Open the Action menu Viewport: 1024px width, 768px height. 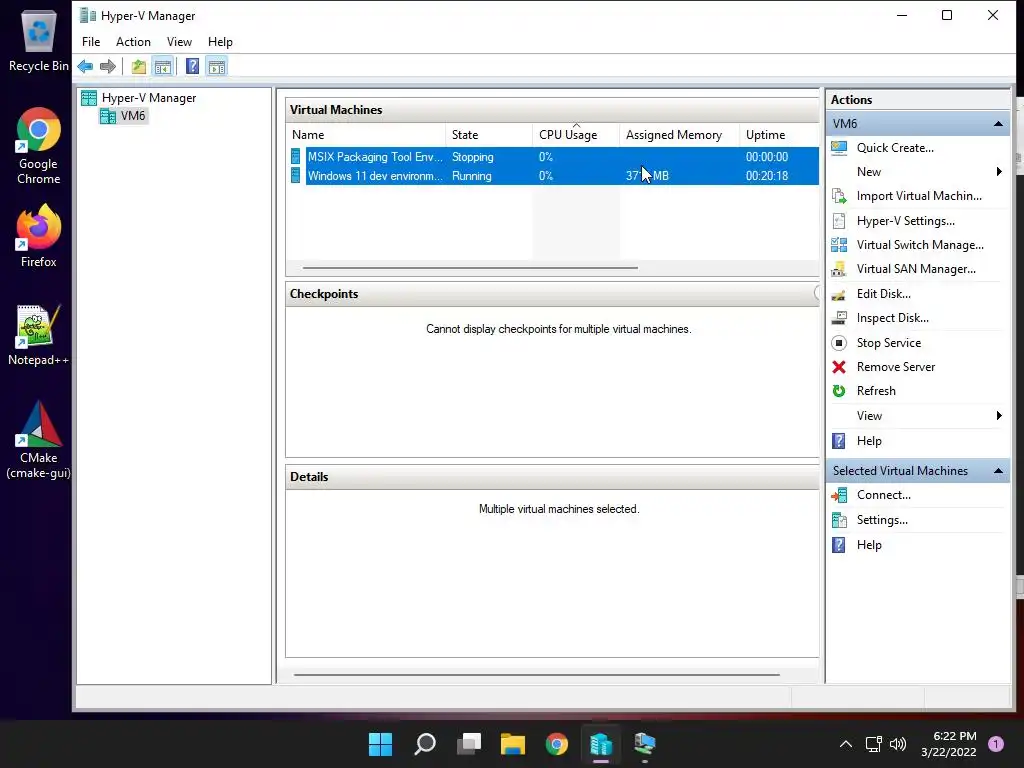[133, 42]
